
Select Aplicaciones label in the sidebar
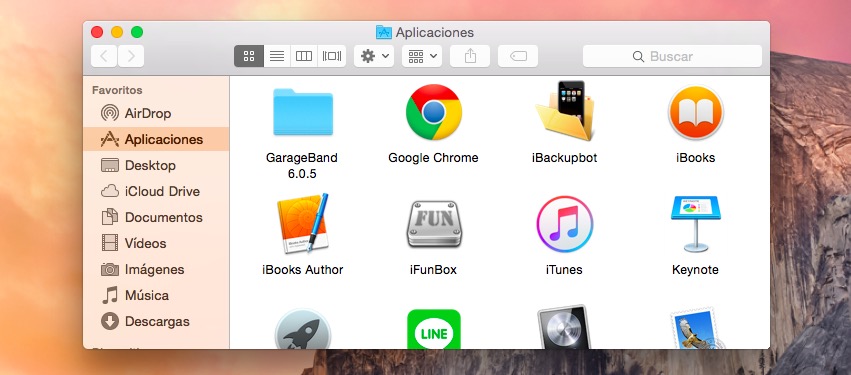coord(164,139)
